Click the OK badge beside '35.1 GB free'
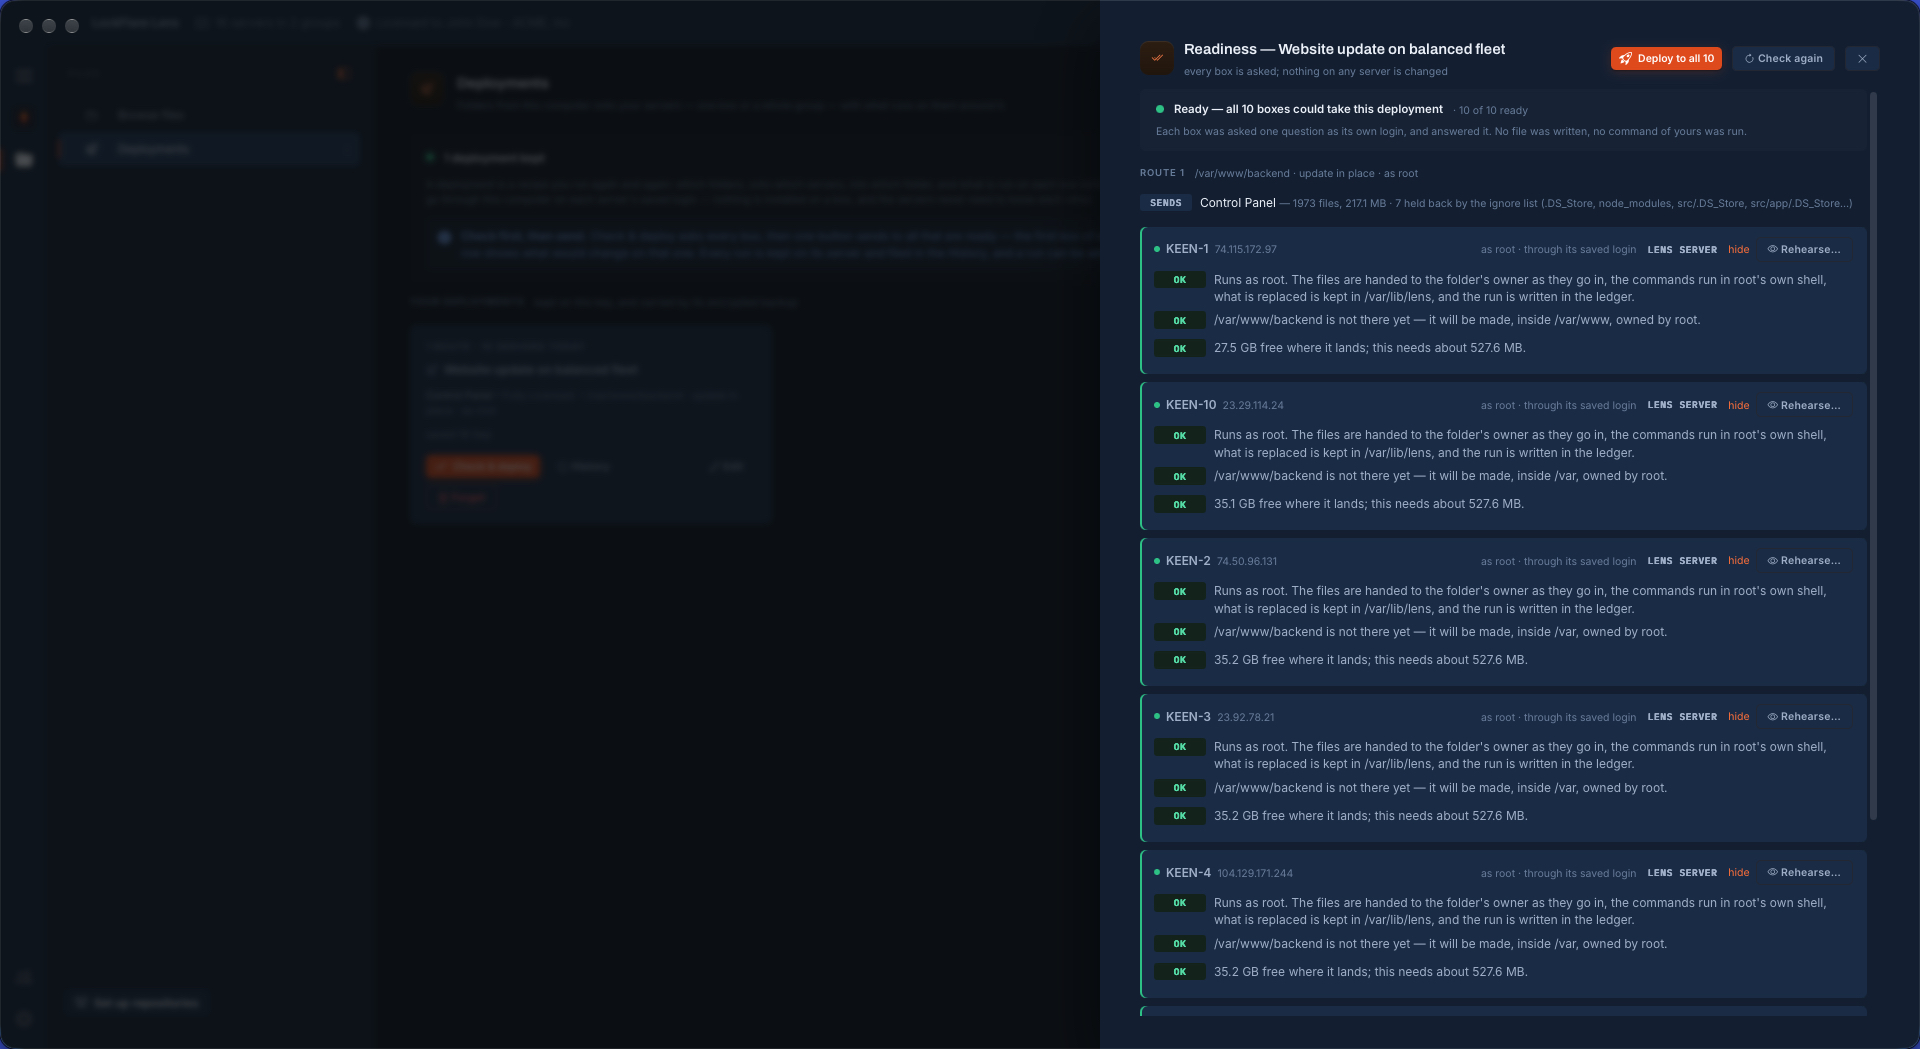1920x1049 pixels. point(1180,505)
